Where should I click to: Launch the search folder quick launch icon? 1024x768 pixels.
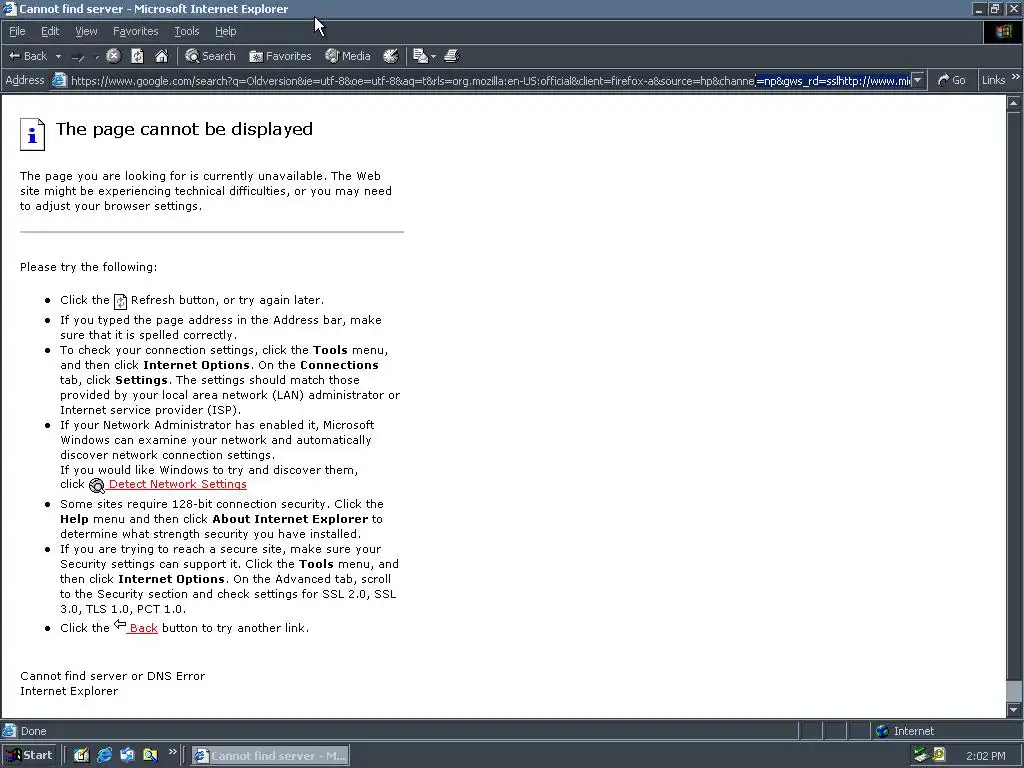pos(150,756)
